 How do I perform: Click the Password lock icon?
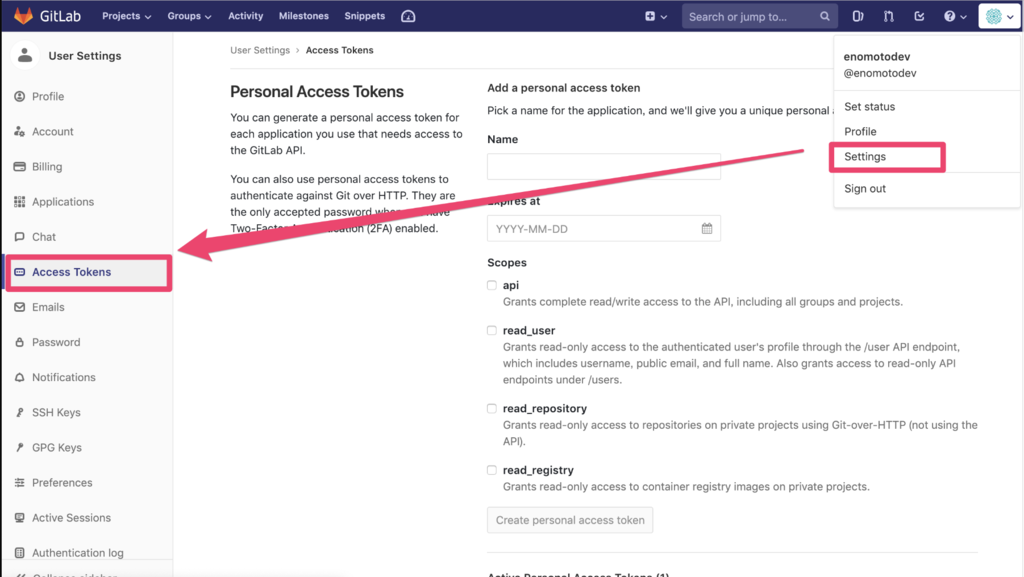tap(20, 343)
